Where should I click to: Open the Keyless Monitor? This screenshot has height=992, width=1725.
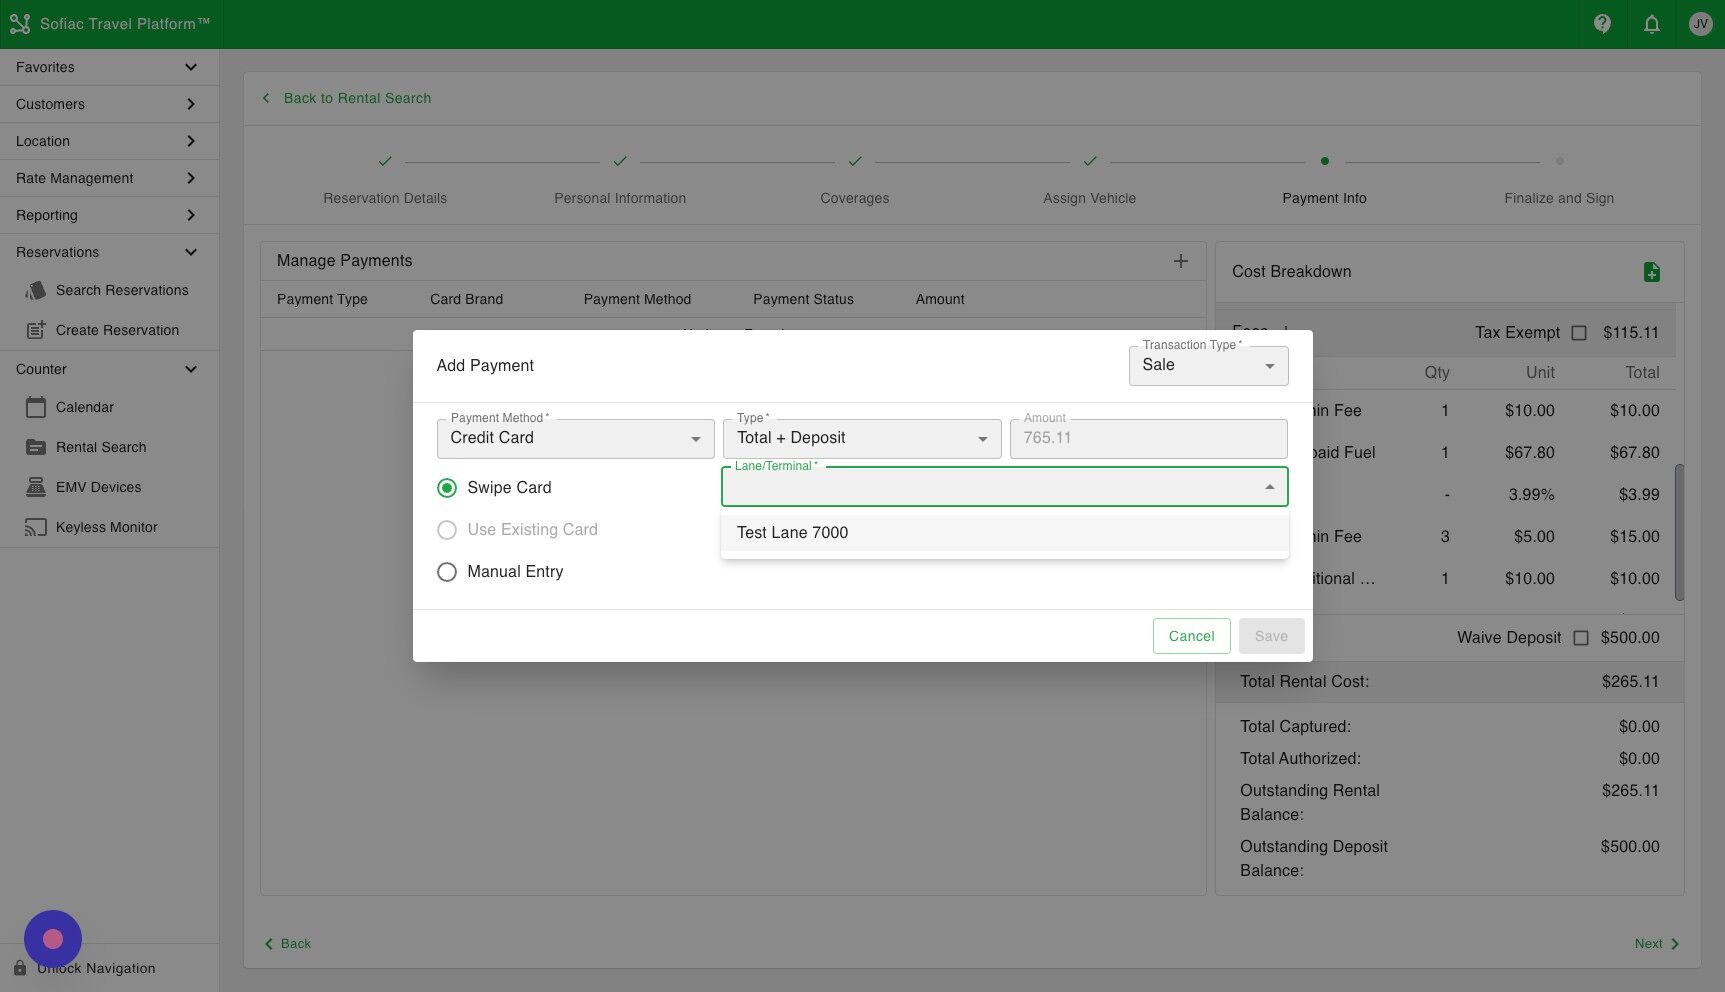pos(106,527)
